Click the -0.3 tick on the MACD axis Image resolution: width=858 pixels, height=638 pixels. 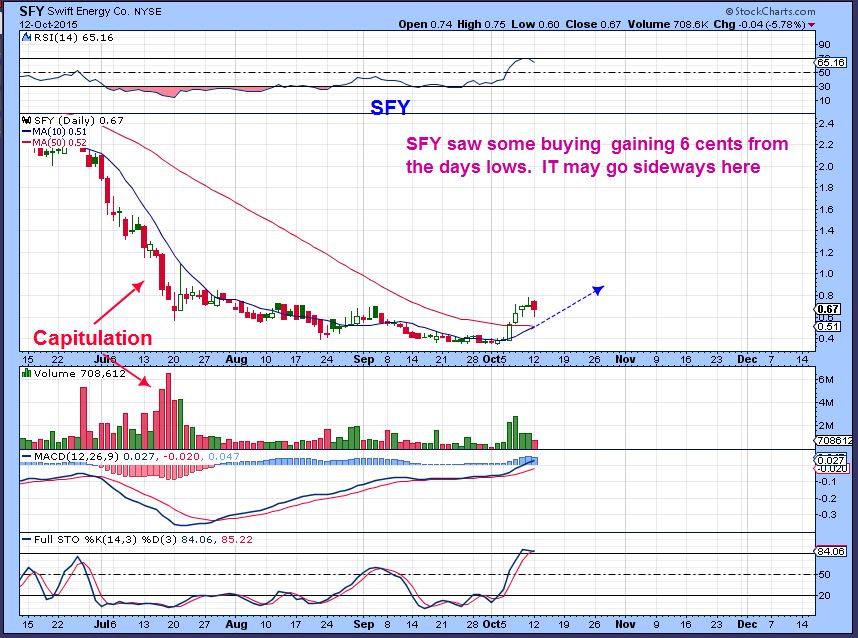tap(828, 515)
